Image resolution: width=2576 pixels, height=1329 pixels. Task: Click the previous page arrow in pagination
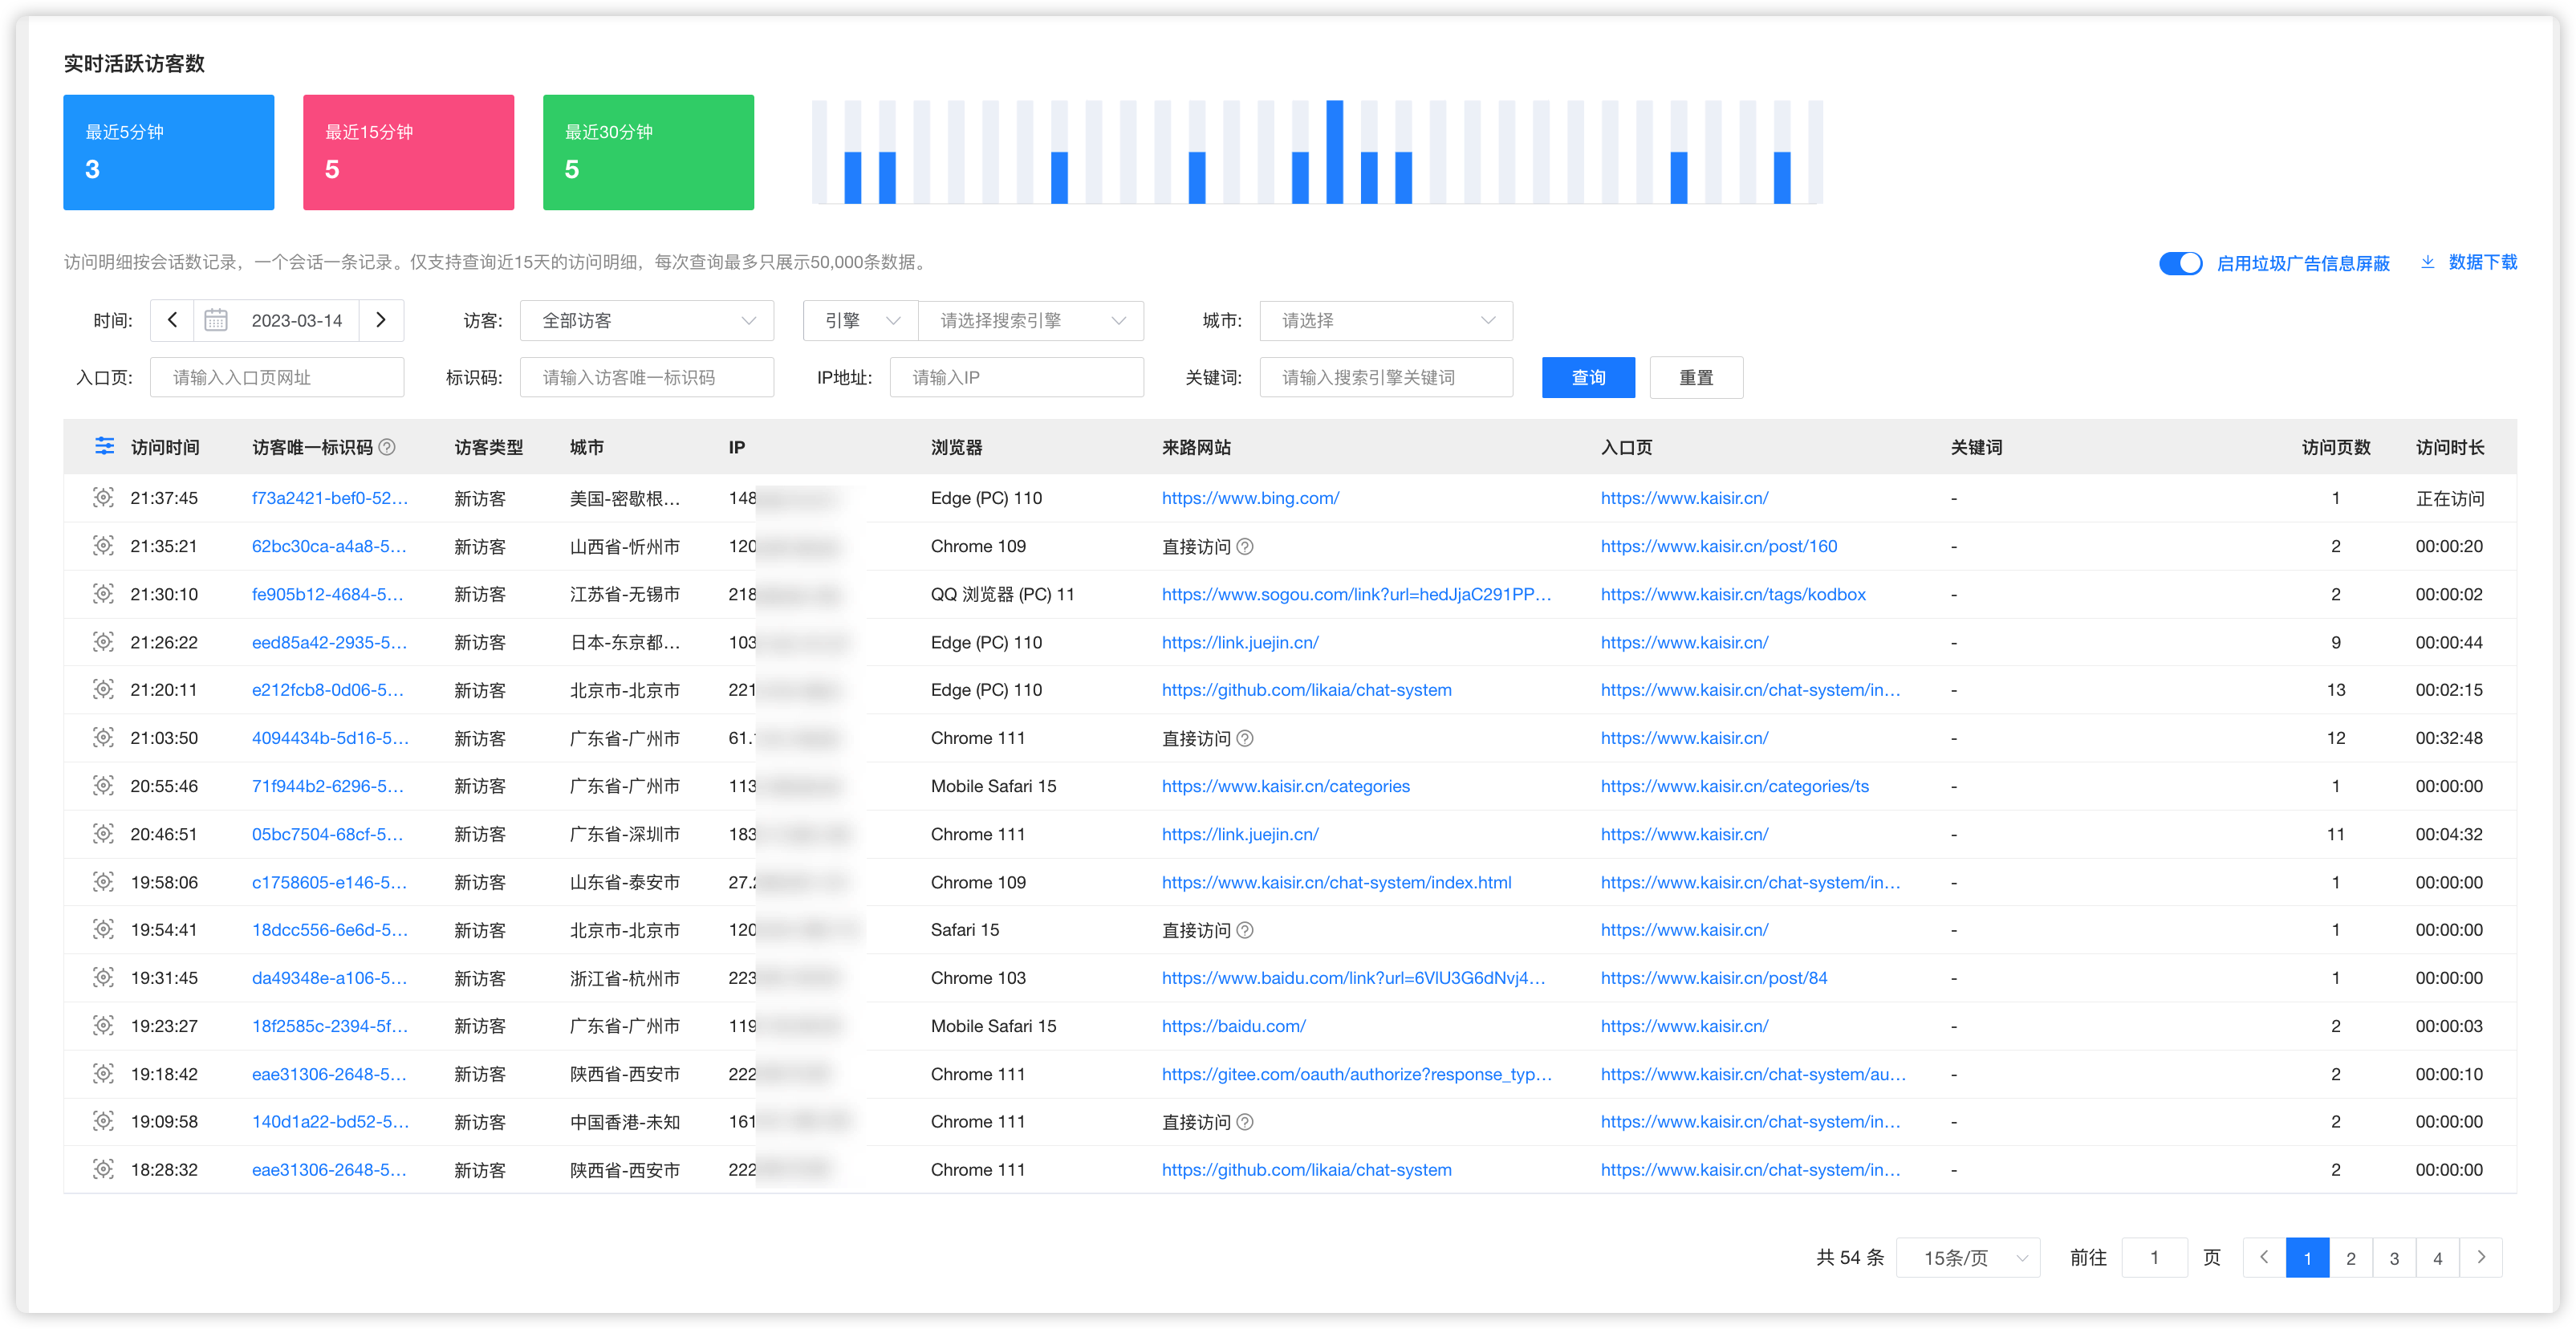[x=2264, y=1258]
